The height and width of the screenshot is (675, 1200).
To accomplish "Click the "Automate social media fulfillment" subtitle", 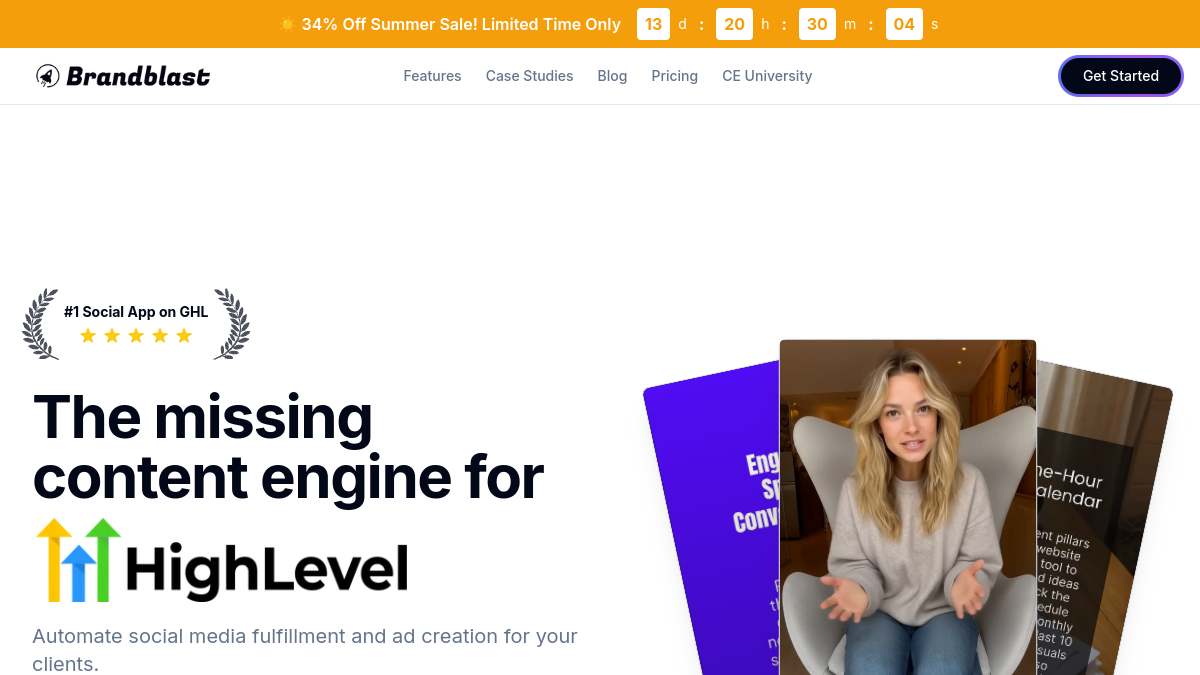I will click(x=305, y=650).
